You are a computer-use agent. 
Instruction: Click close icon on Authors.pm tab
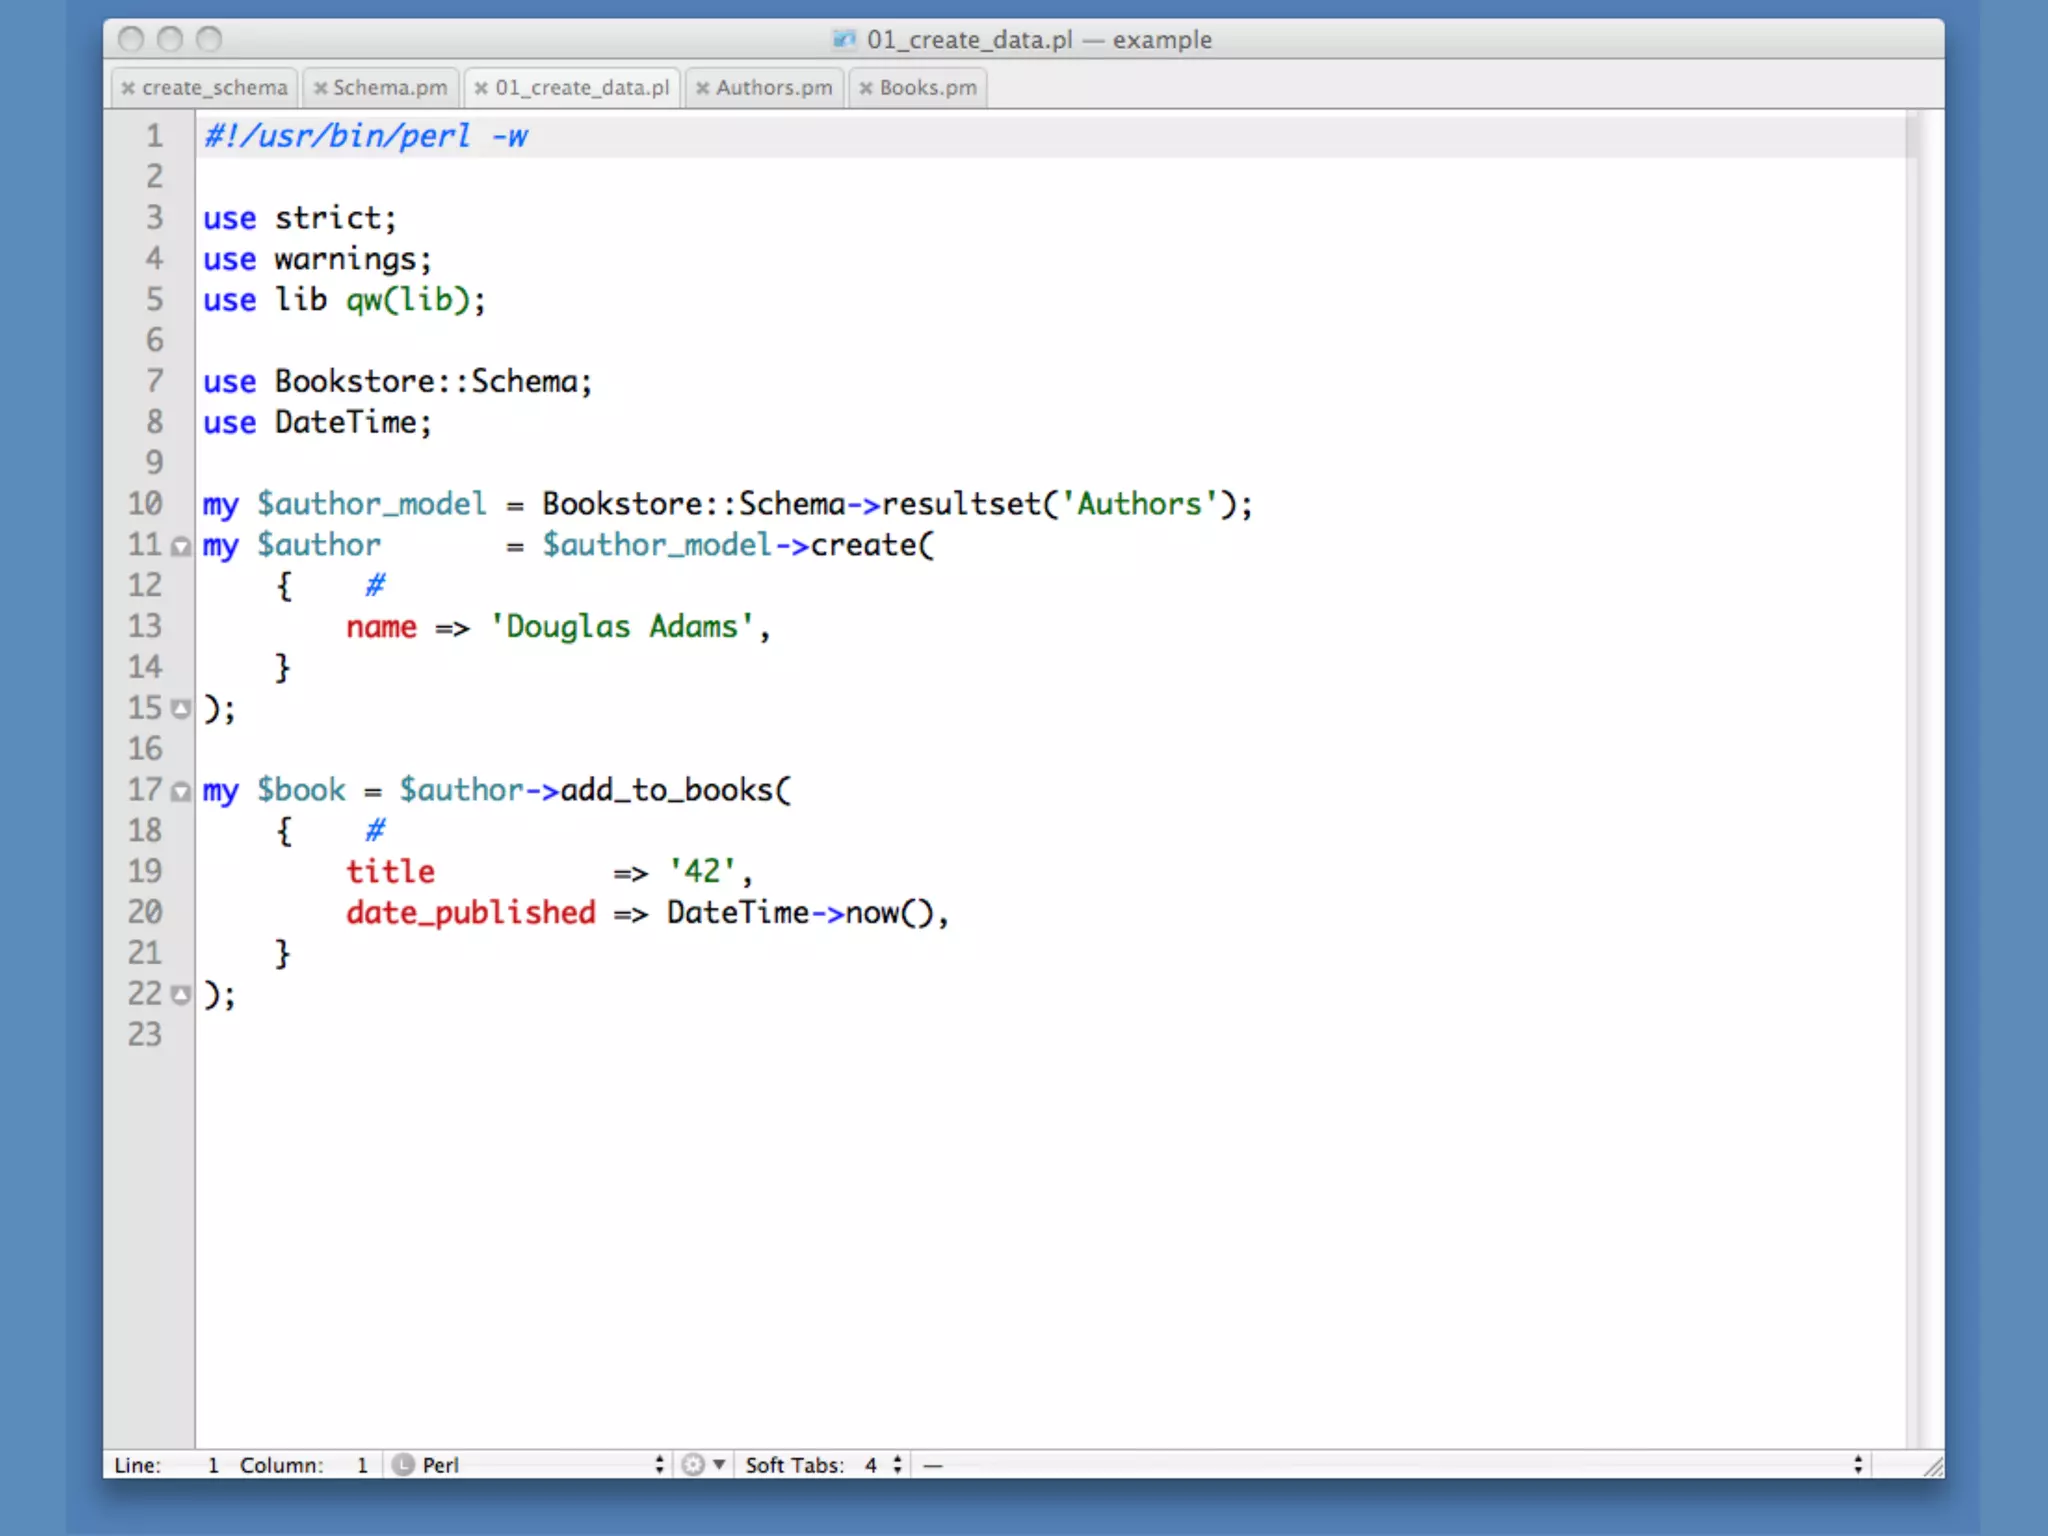point(703,88)
